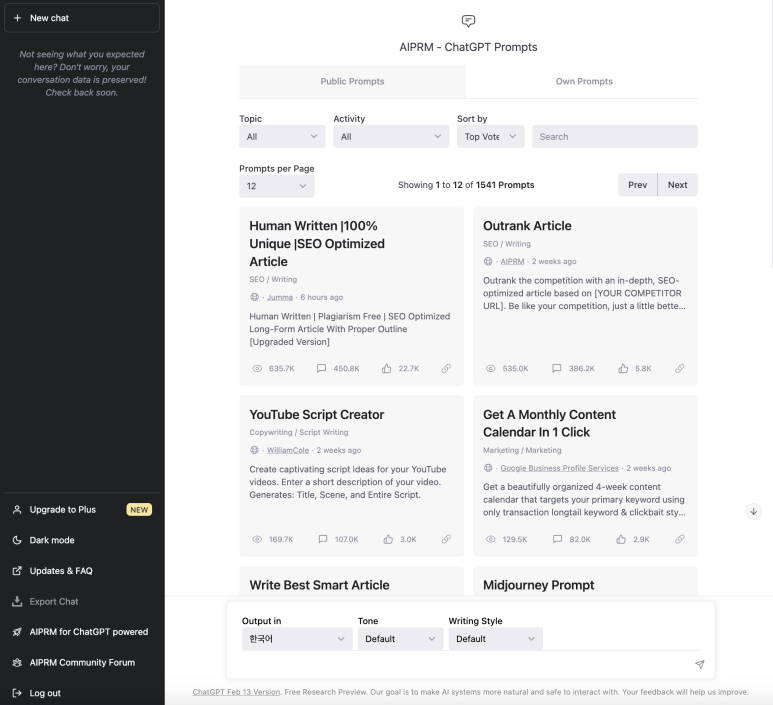
Task: Click the AIPRM Community Forum icon
Action: click(x=17, y=662)
